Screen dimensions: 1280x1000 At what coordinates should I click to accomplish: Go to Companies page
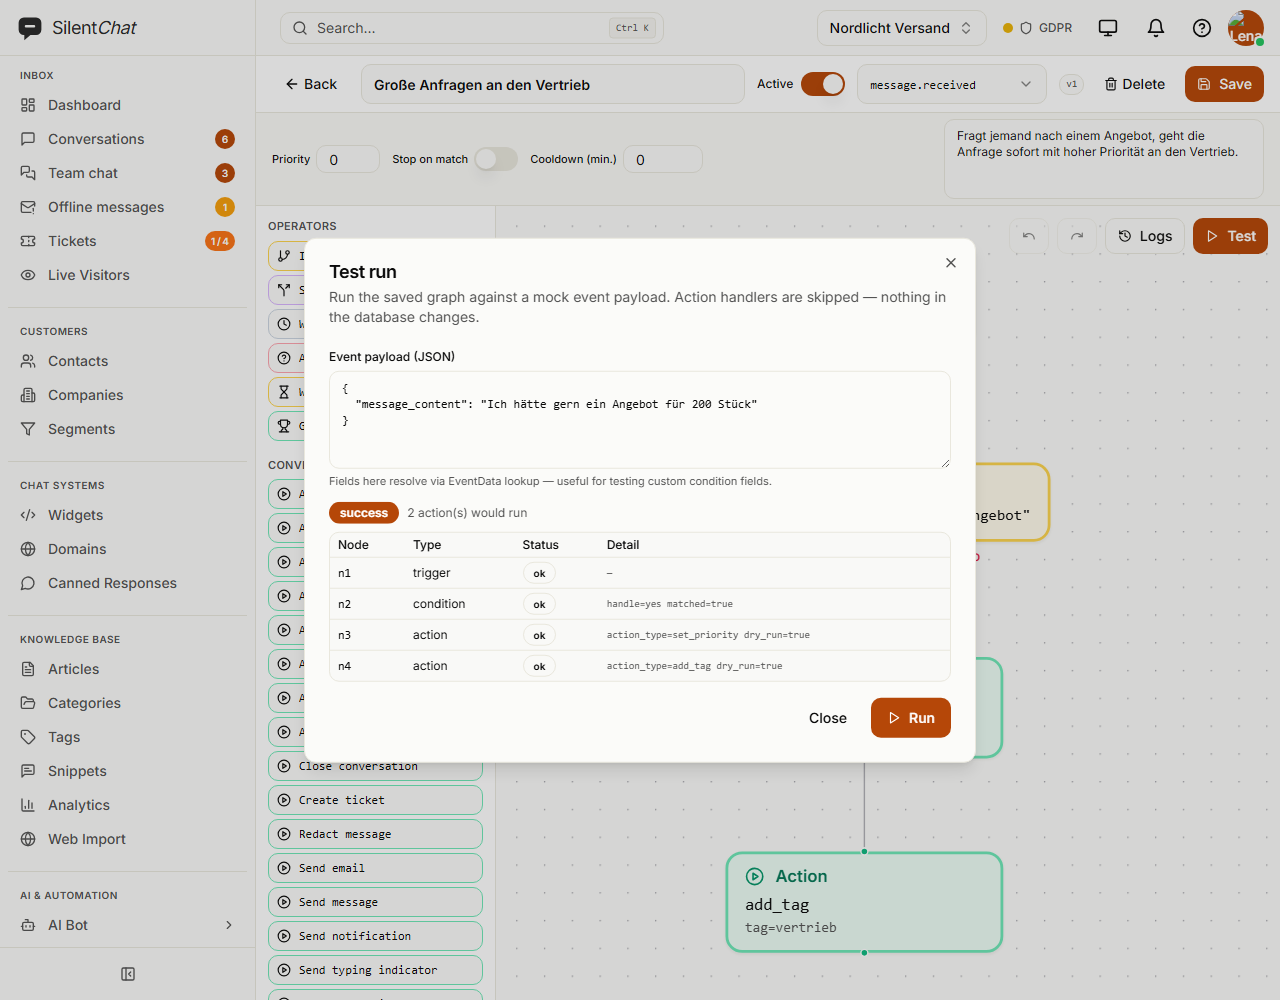click(x=128, y=395)
